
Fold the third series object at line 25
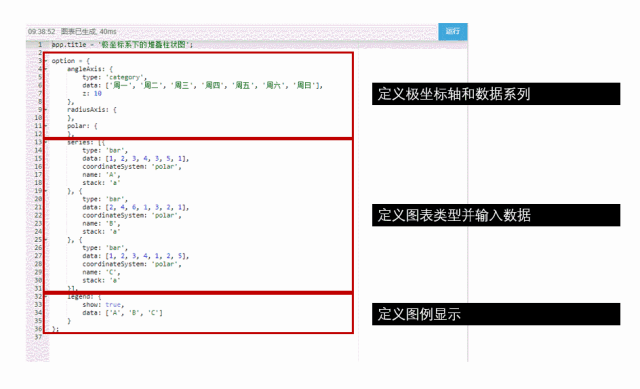click(46, 240)
